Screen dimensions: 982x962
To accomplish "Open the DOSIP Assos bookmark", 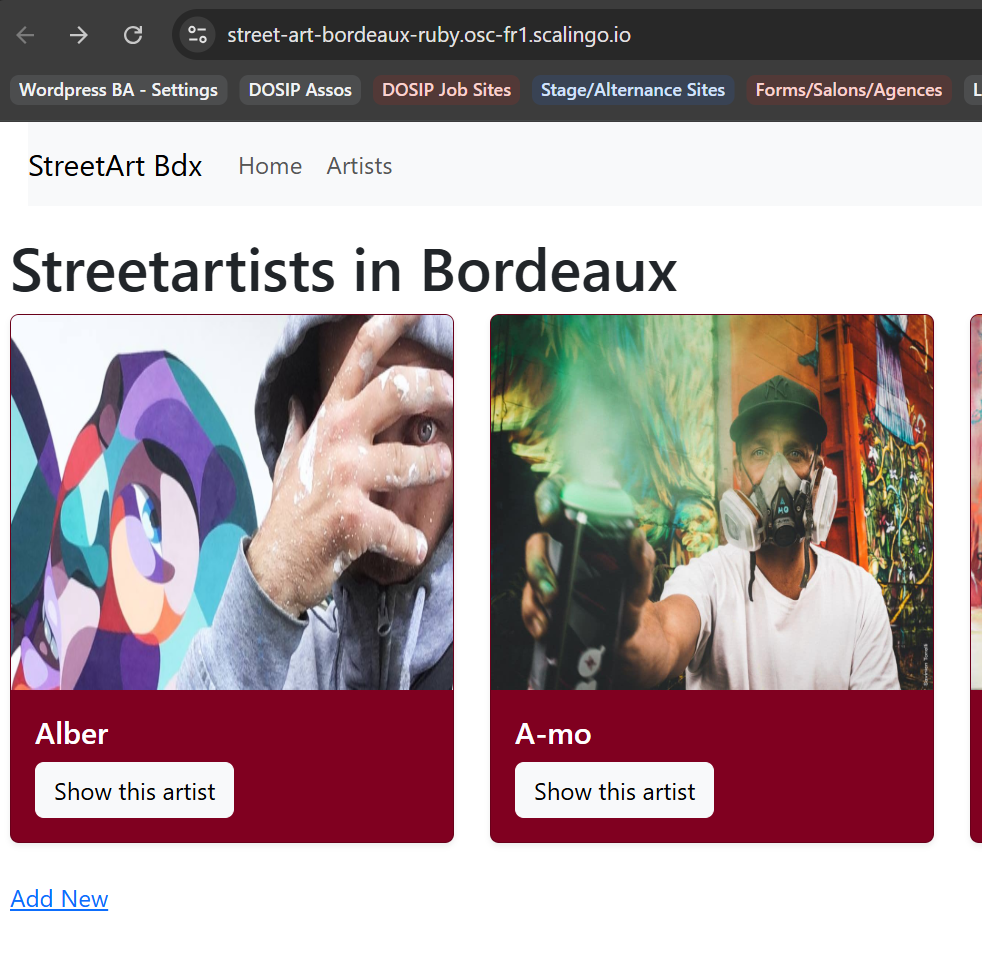I will (300, 90).
